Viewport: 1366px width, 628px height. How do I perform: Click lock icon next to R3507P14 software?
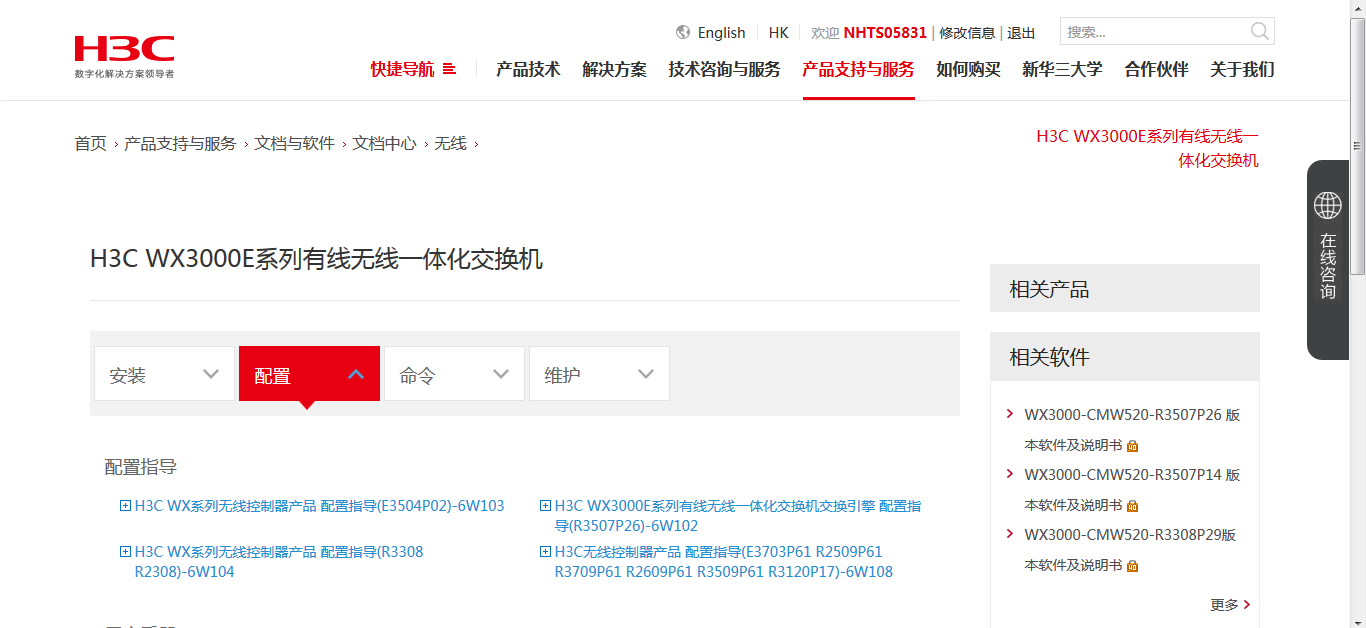tap(1133, 506)
